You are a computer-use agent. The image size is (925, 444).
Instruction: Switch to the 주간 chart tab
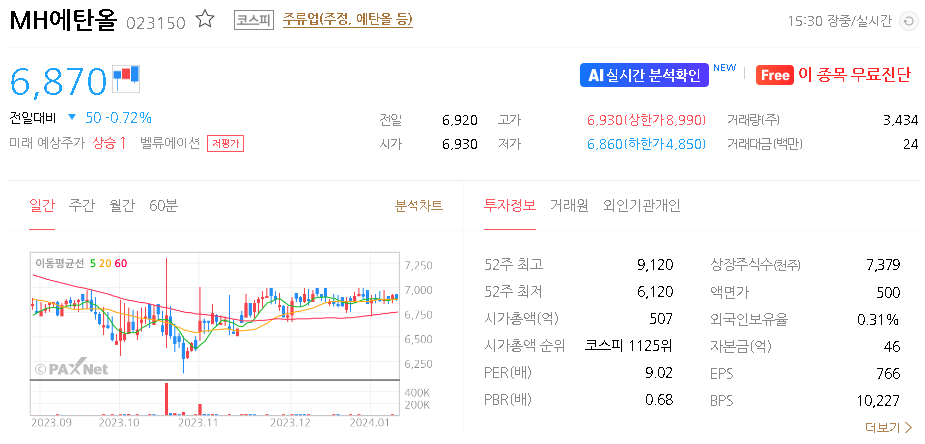pyautogui.click(x=81, y=206)
